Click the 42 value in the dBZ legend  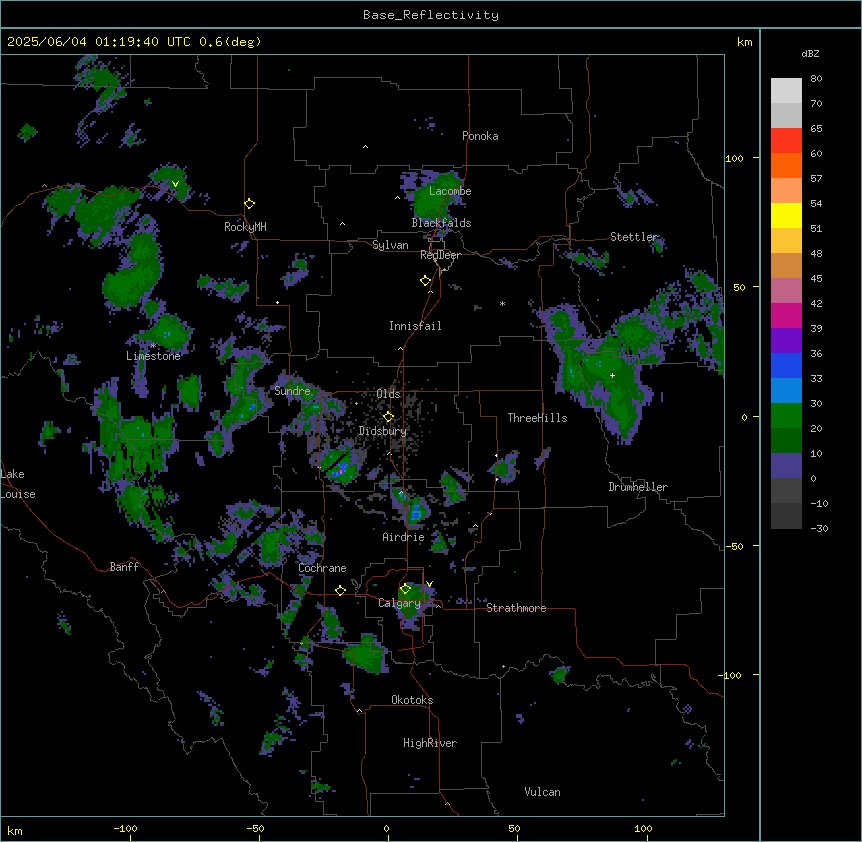tap(816, 303)
